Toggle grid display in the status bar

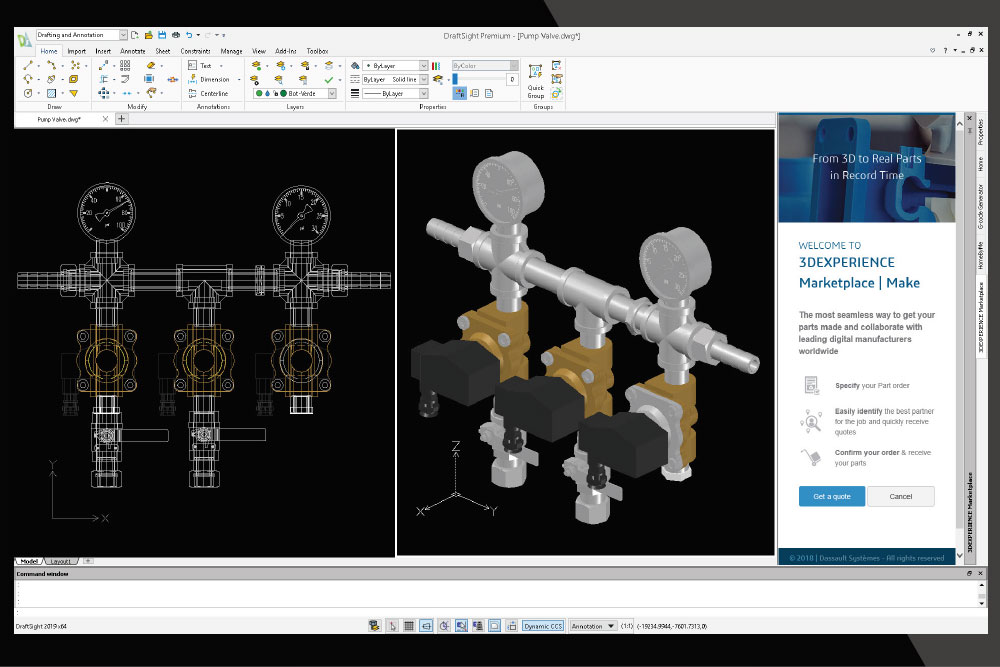click(x=408, y=625)
